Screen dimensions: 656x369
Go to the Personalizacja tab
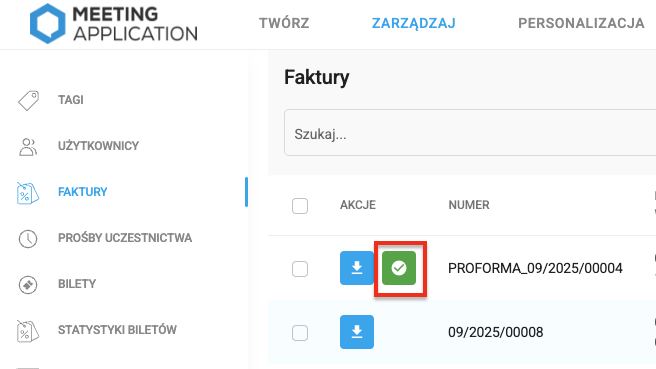pyautogui.click(x=581, y=23)
